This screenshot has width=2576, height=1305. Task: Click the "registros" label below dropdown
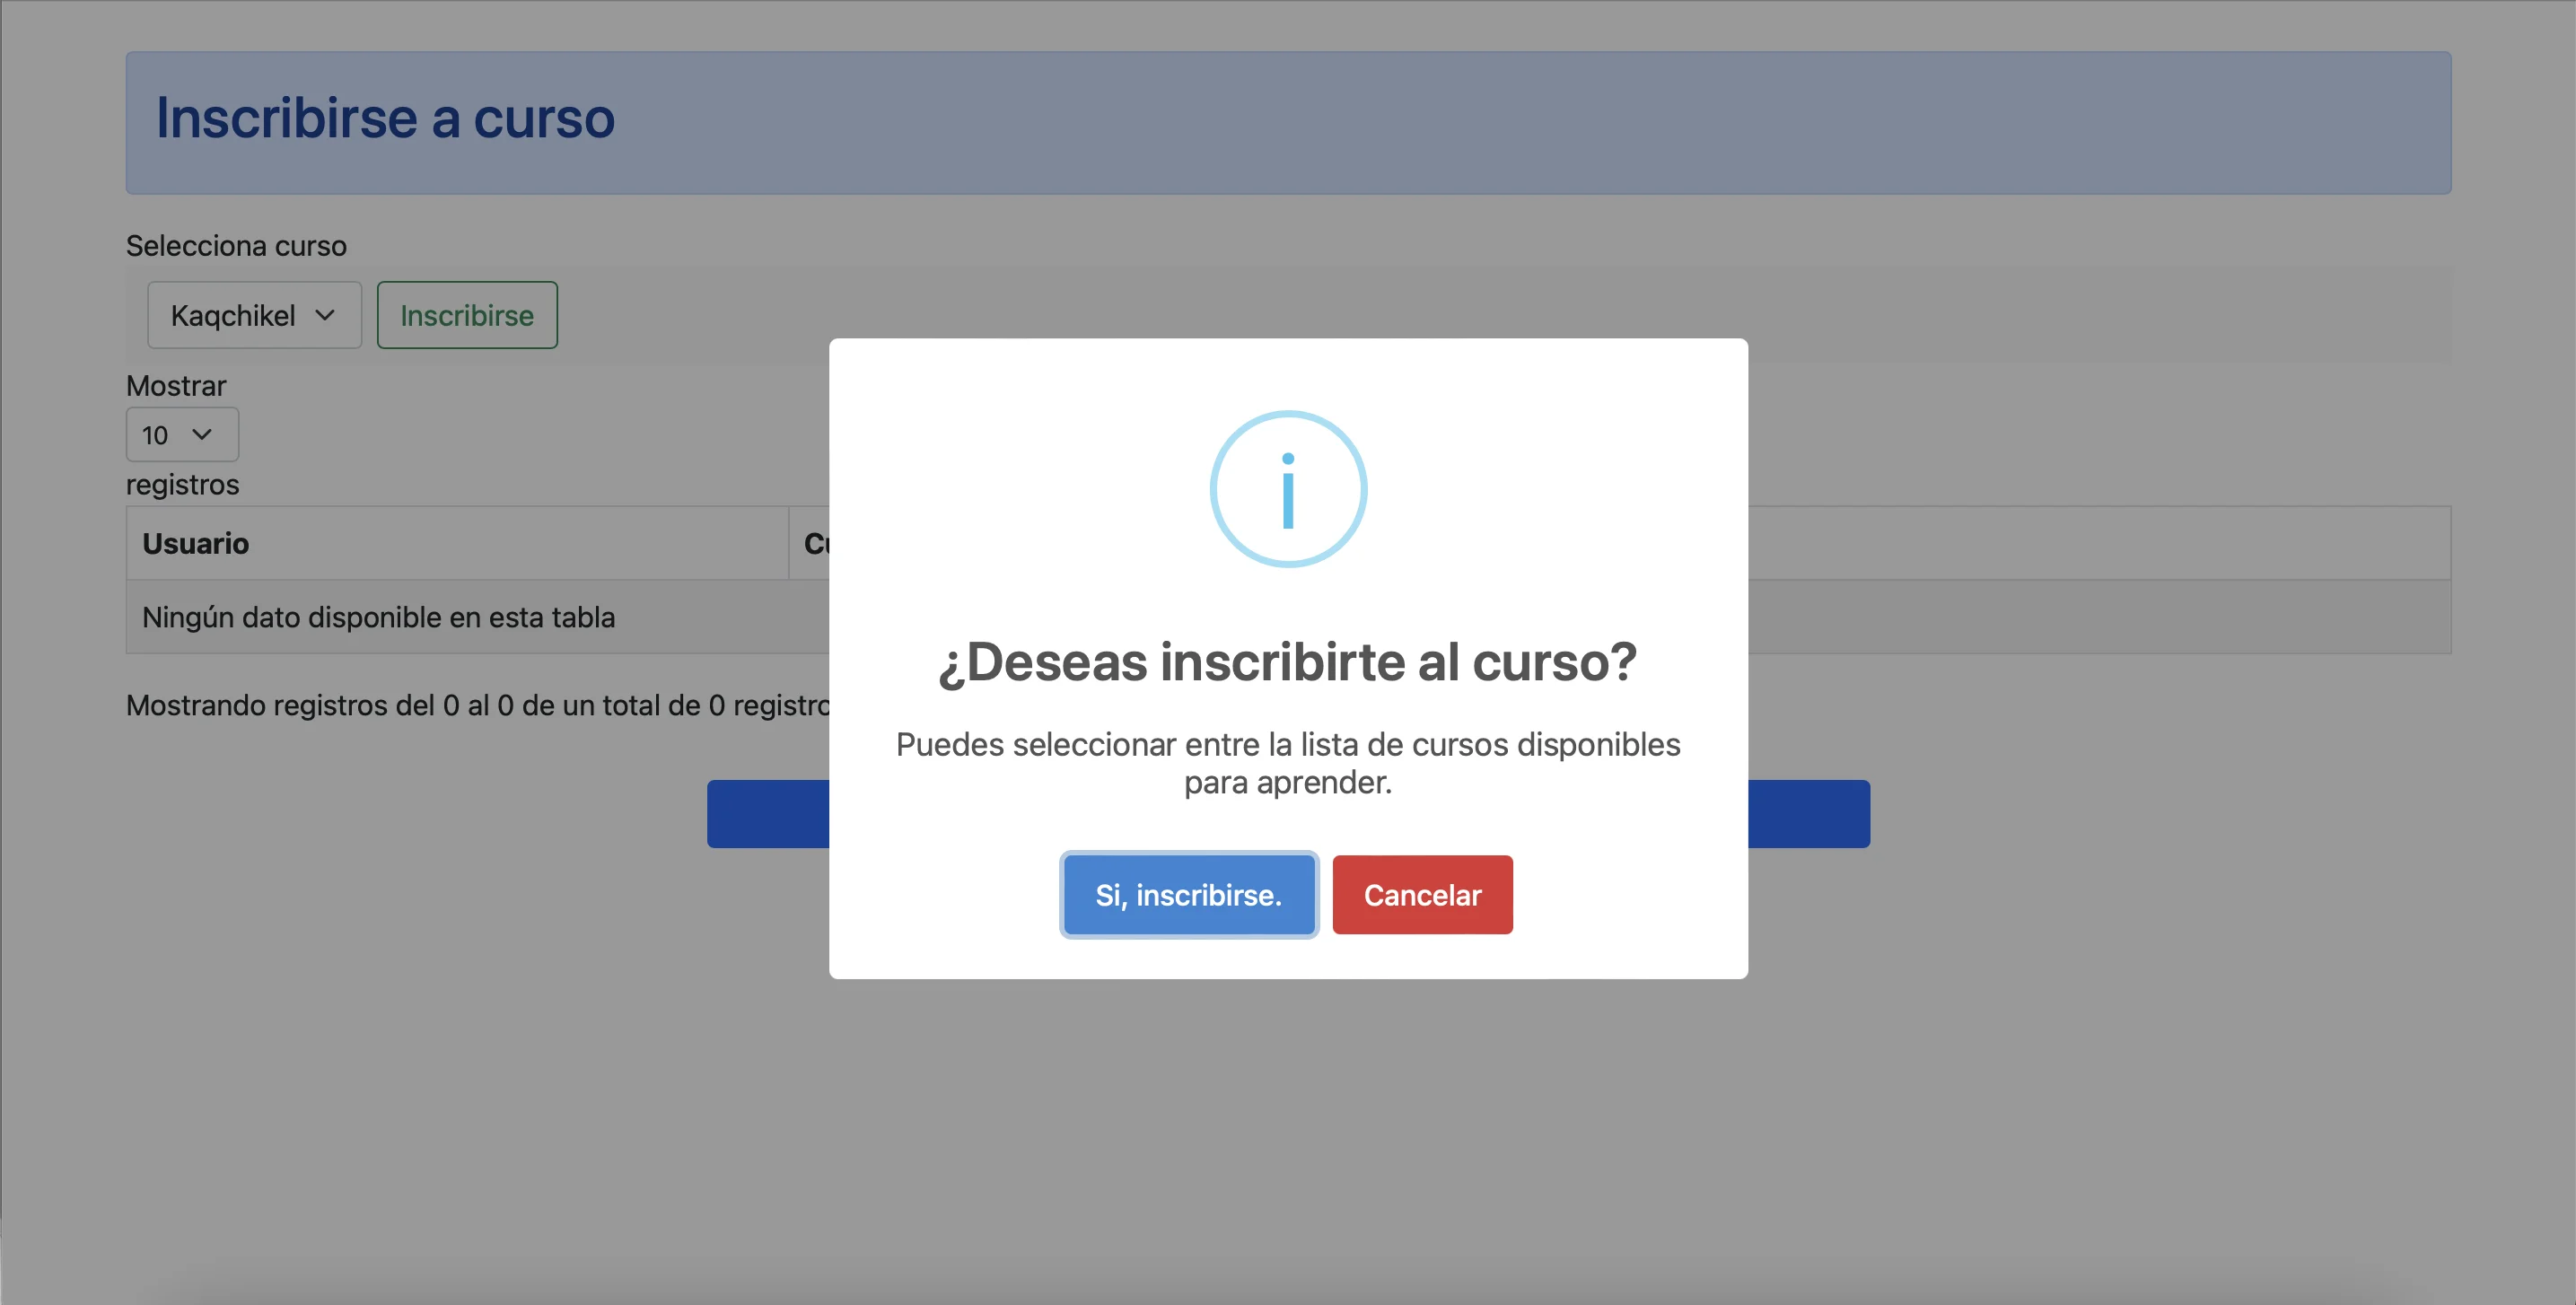click(x=183, y=485)
